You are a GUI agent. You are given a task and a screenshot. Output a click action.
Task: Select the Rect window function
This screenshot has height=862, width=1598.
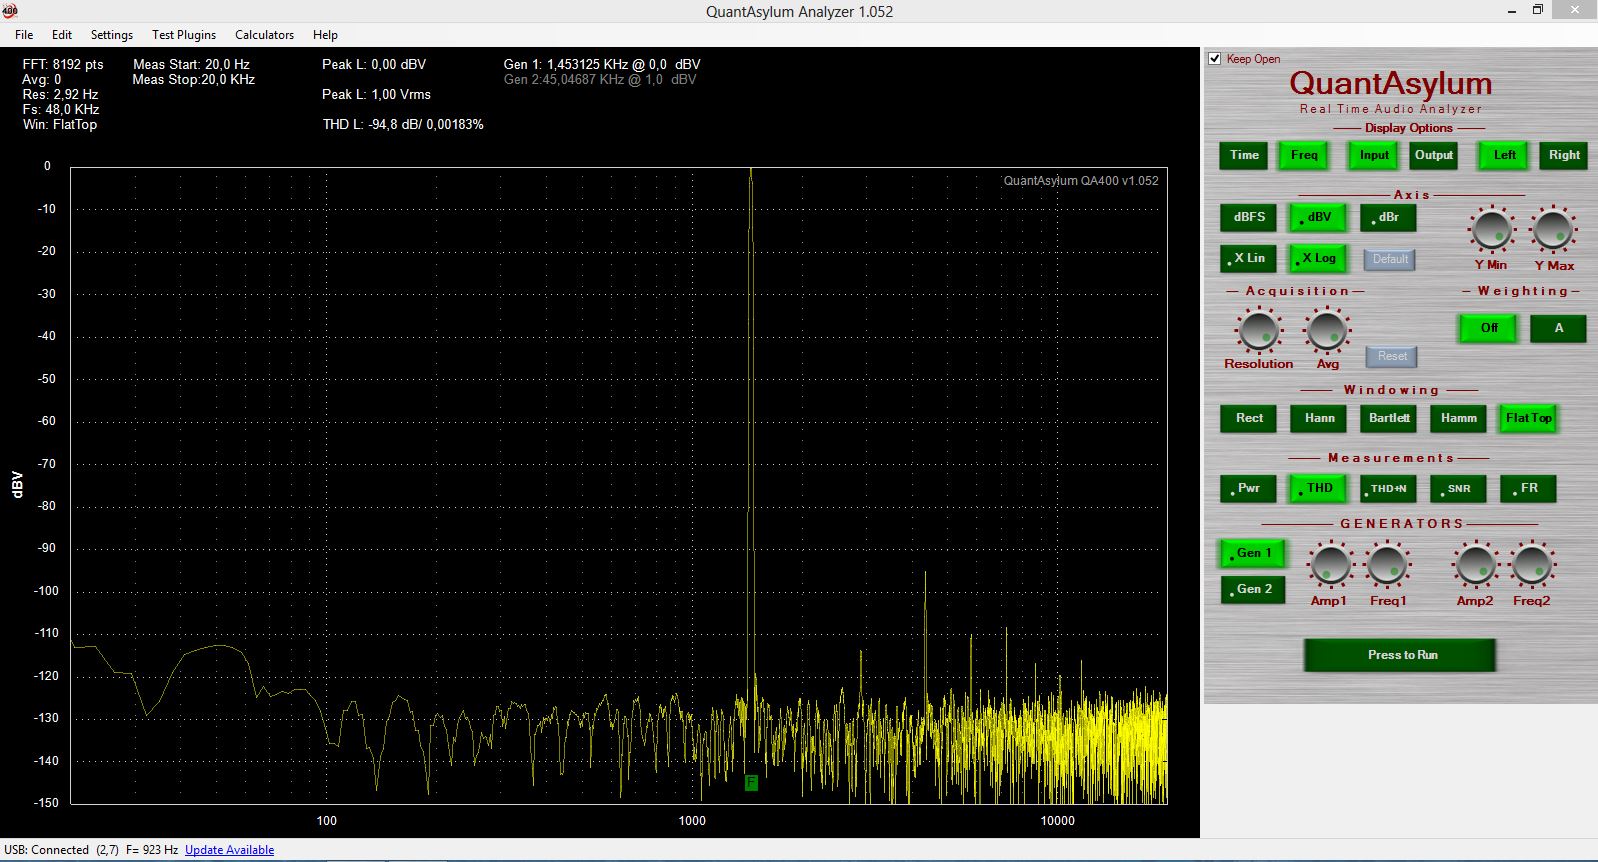coord(1248,418)
